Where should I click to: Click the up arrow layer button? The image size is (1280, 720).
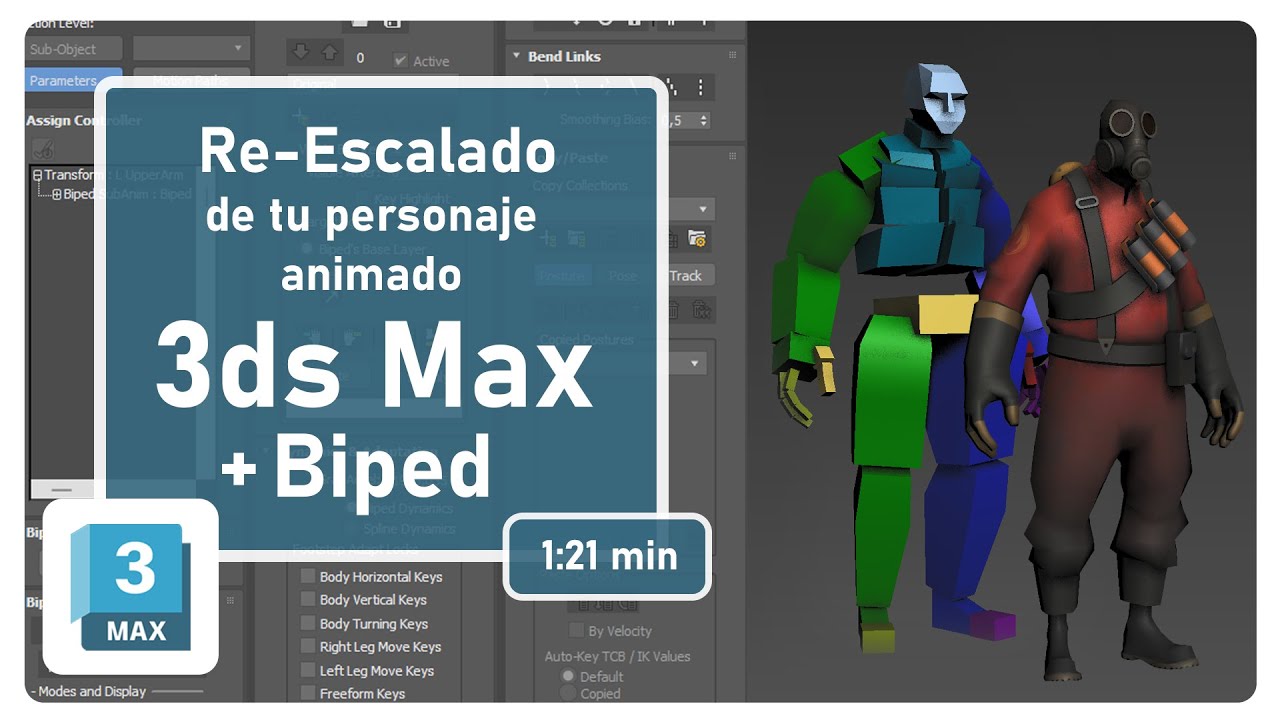328,52
